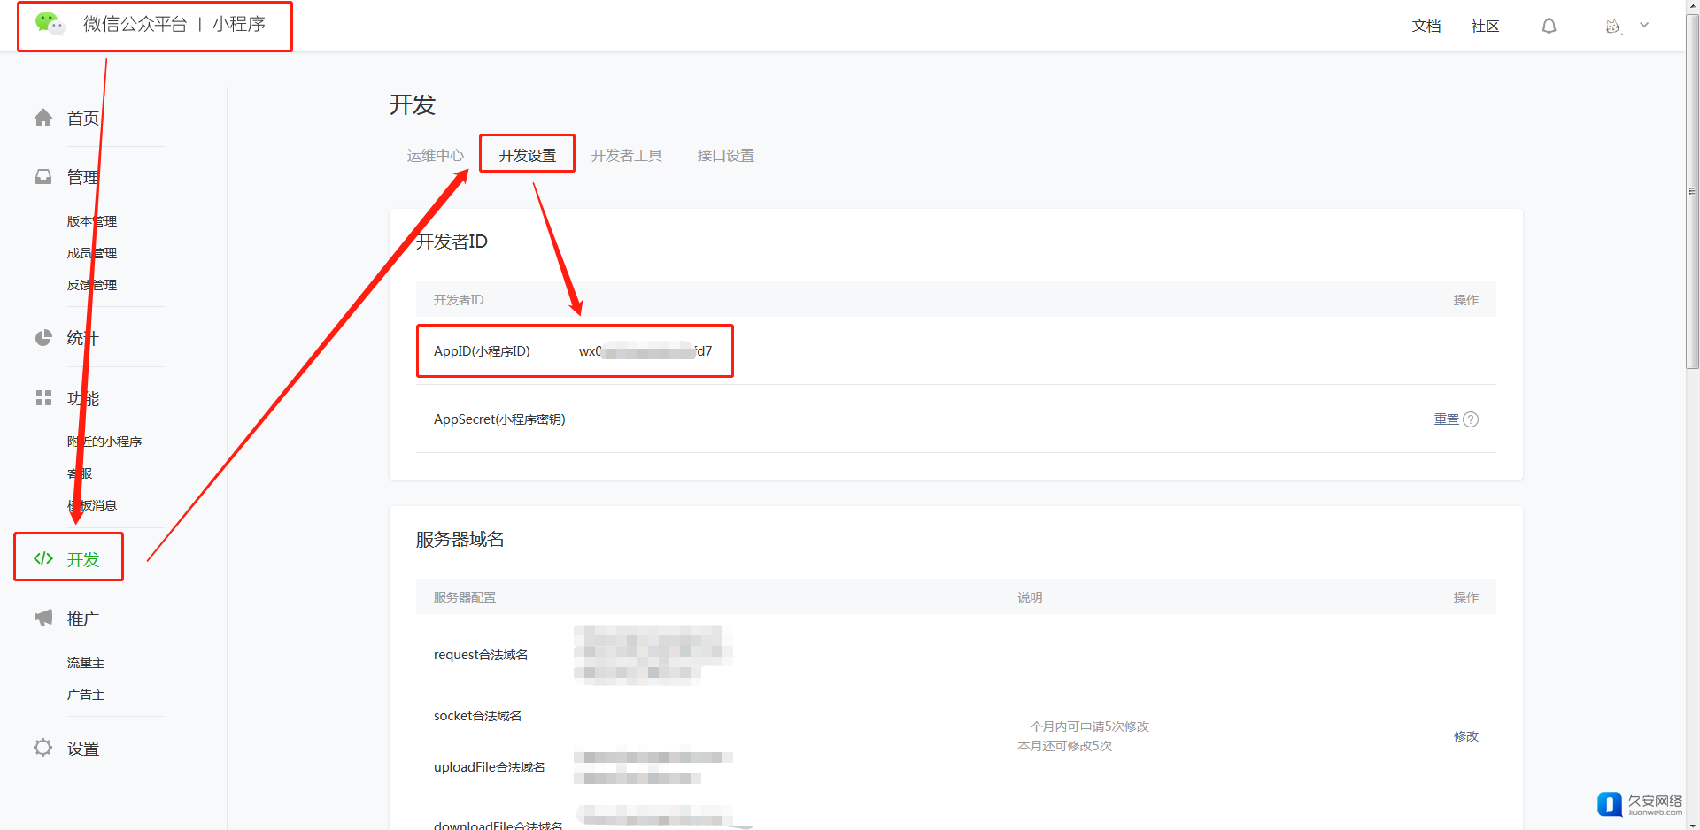The image size is (1700, 830).
Task: Click the grid icon beside 功能
Action: [43, 398]
